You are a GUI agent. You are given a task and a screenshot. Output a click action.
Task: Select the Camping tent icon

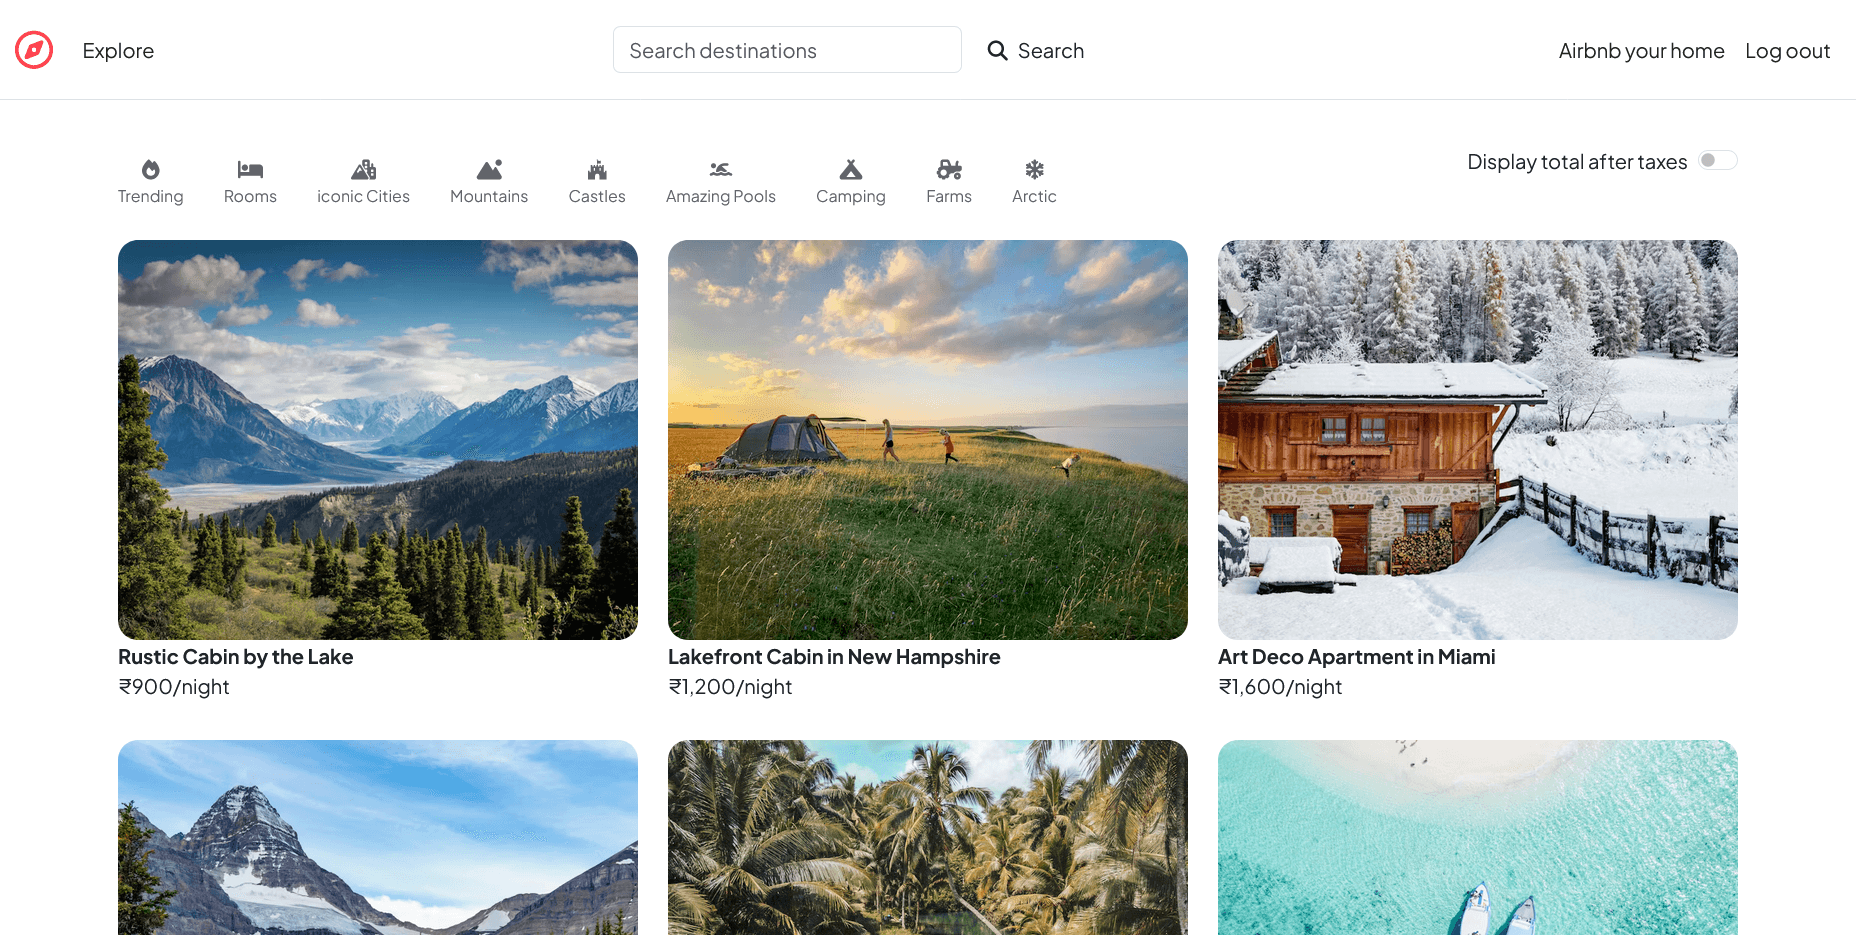click(851, 169)
